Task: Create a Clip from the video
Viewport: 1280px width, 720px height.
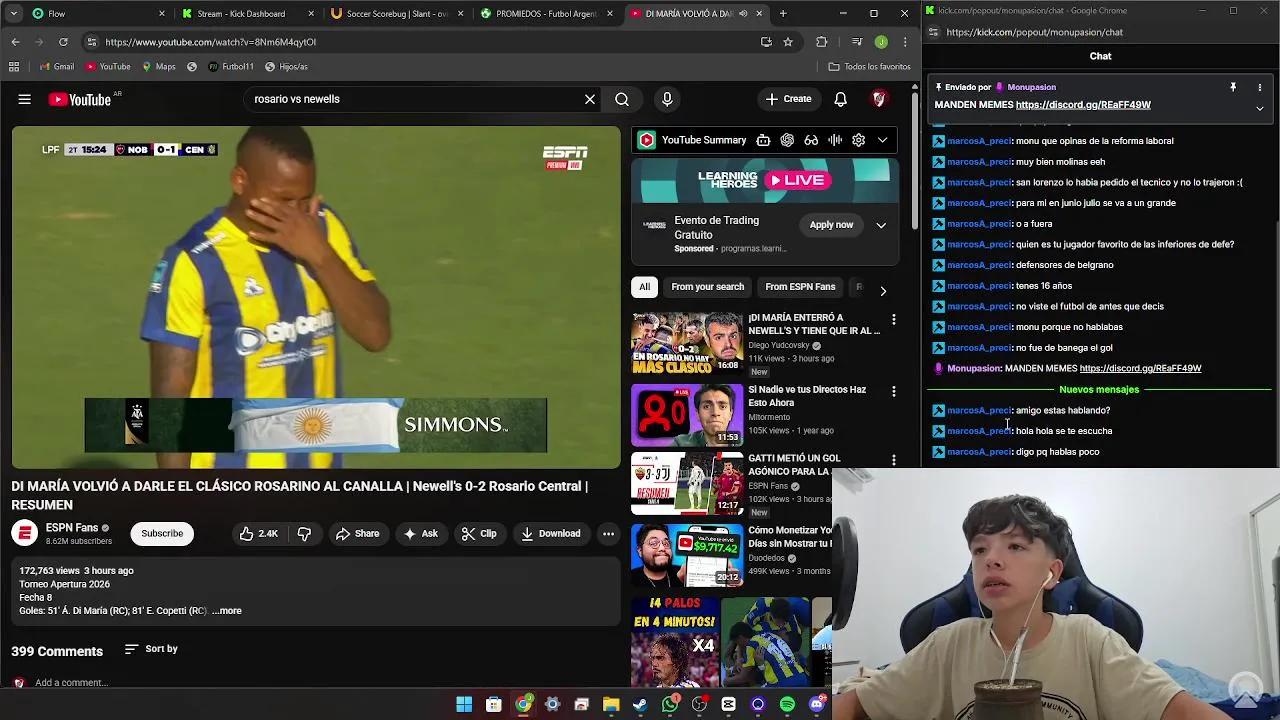Action: pyautogui.click(x=478, y=534)
